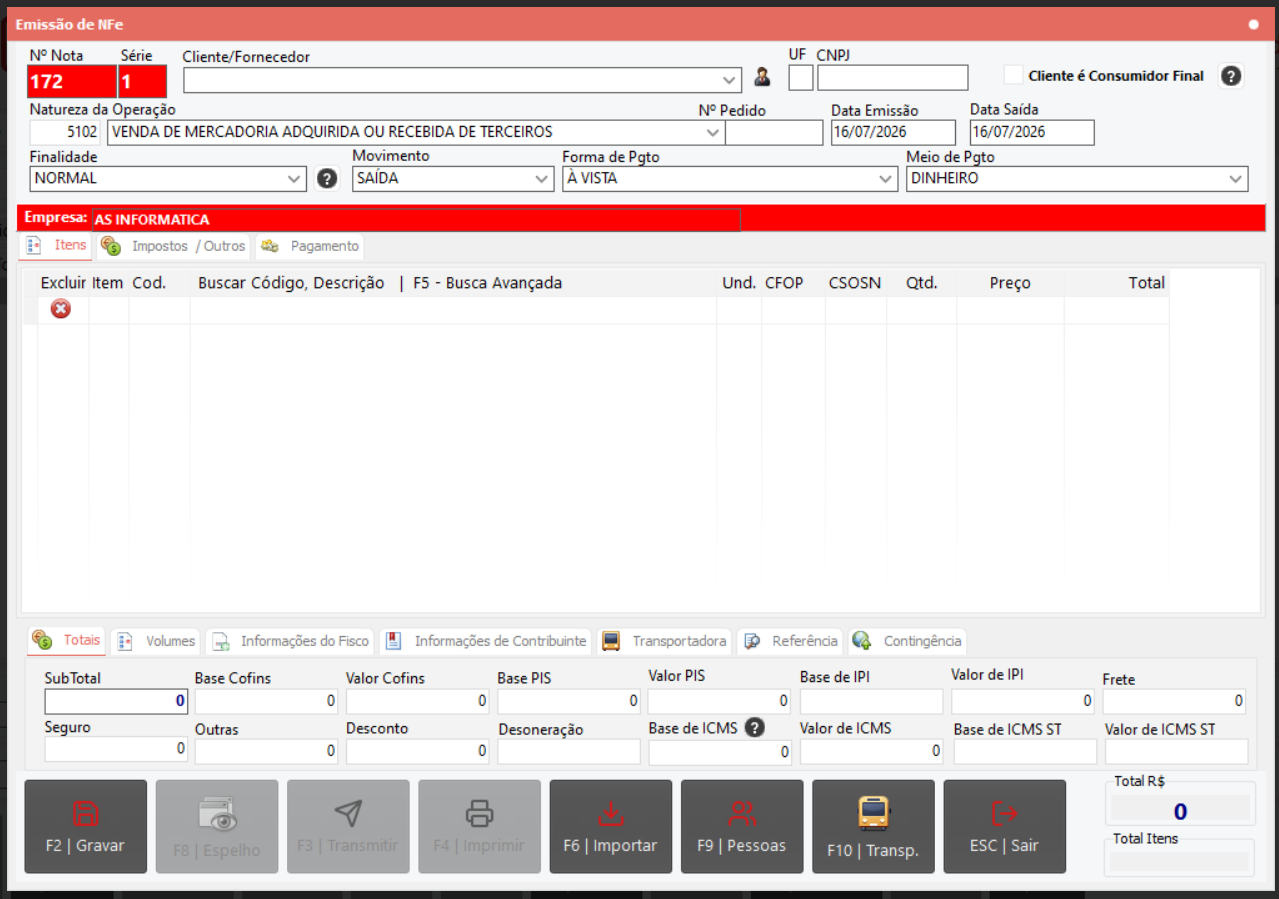Click the SubTotal field

[x=116, y=701]
